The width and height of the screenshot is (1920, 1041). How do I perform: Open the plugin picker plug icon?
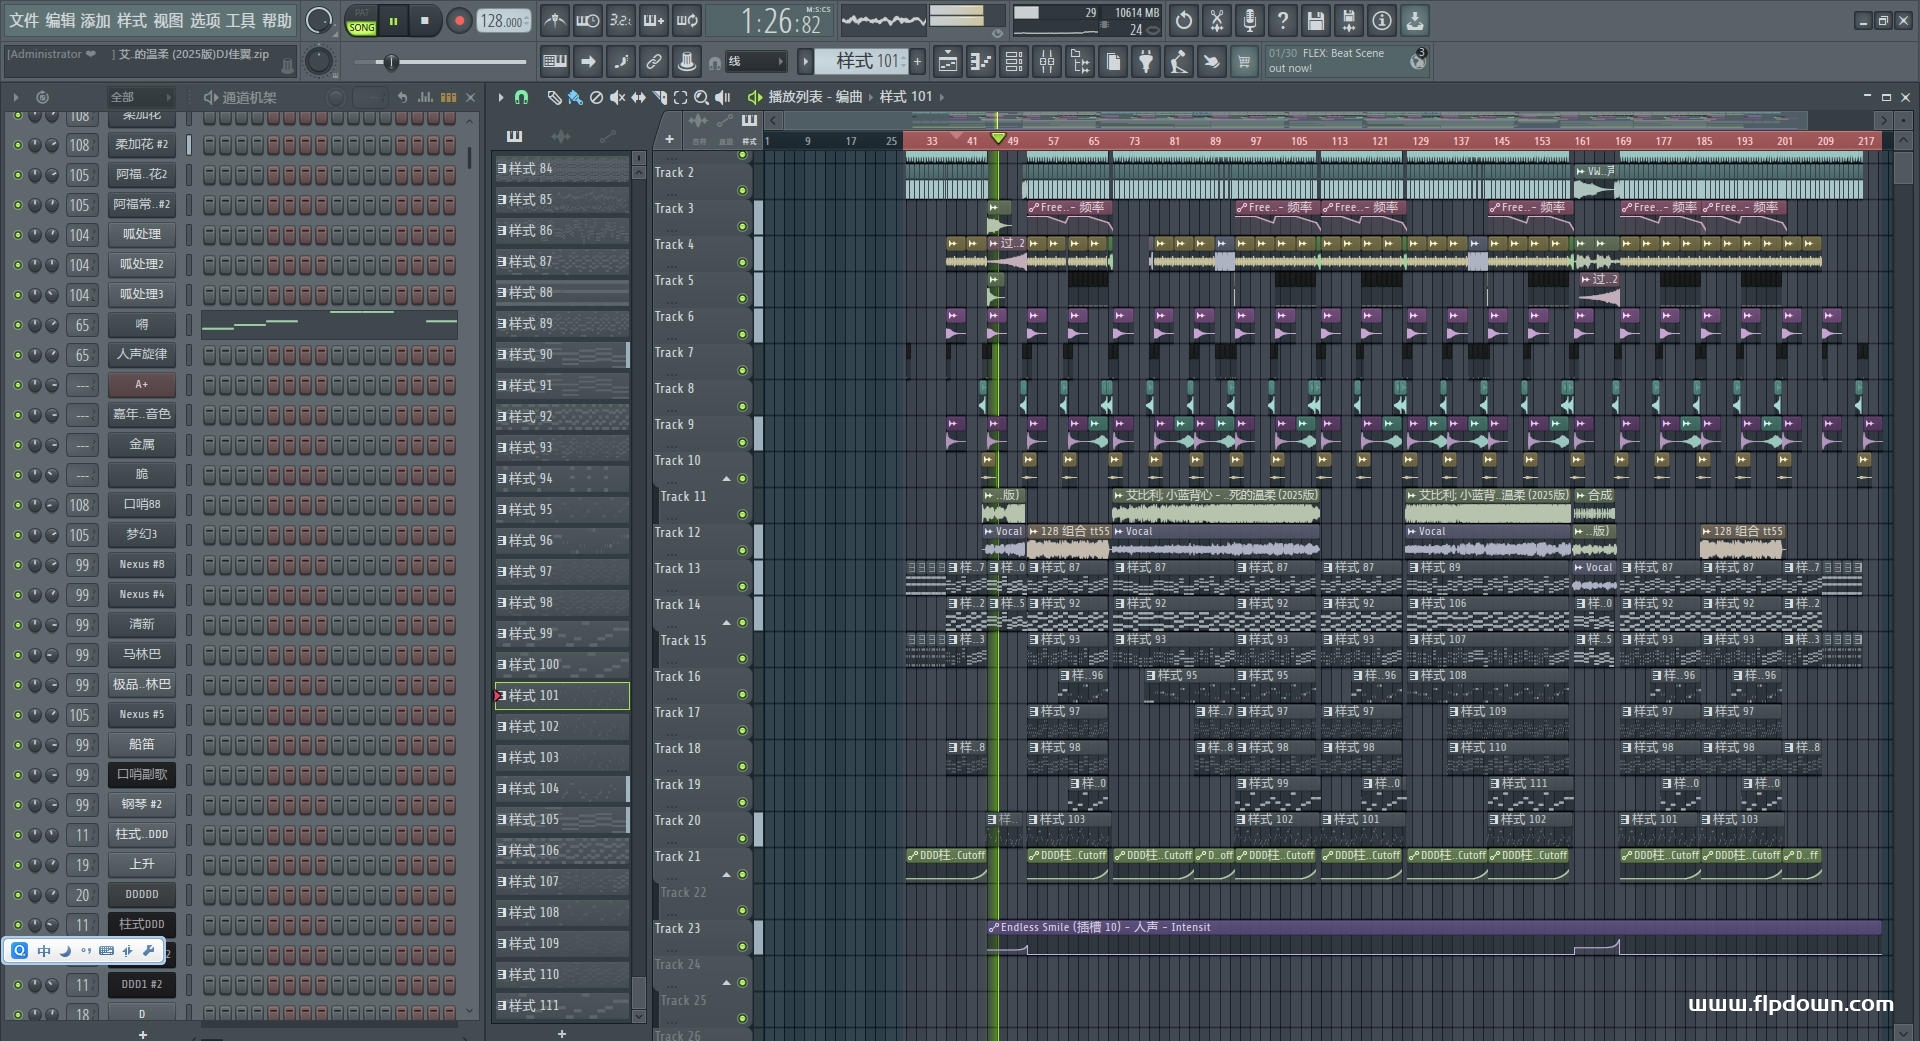(1145, 62)
